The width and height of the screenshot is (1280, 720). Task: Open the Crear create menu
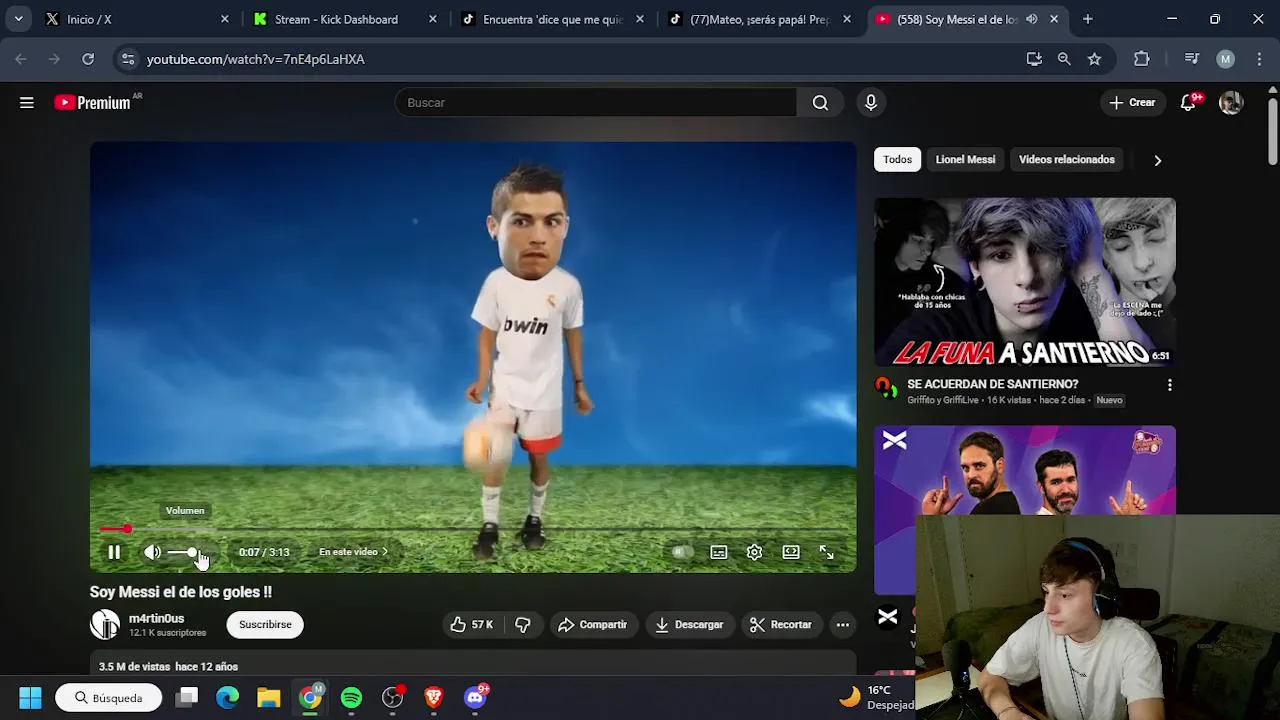tap(1132, 102)
